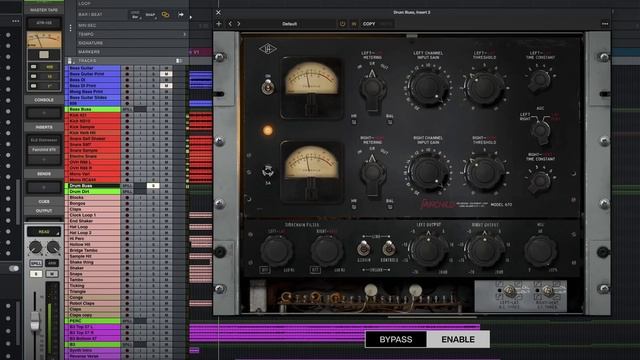Viewport: 640px width, 360px height.
Task: Record-arm the Bass Guitar track
Action: pyautogui.click(x=127, y=68)
